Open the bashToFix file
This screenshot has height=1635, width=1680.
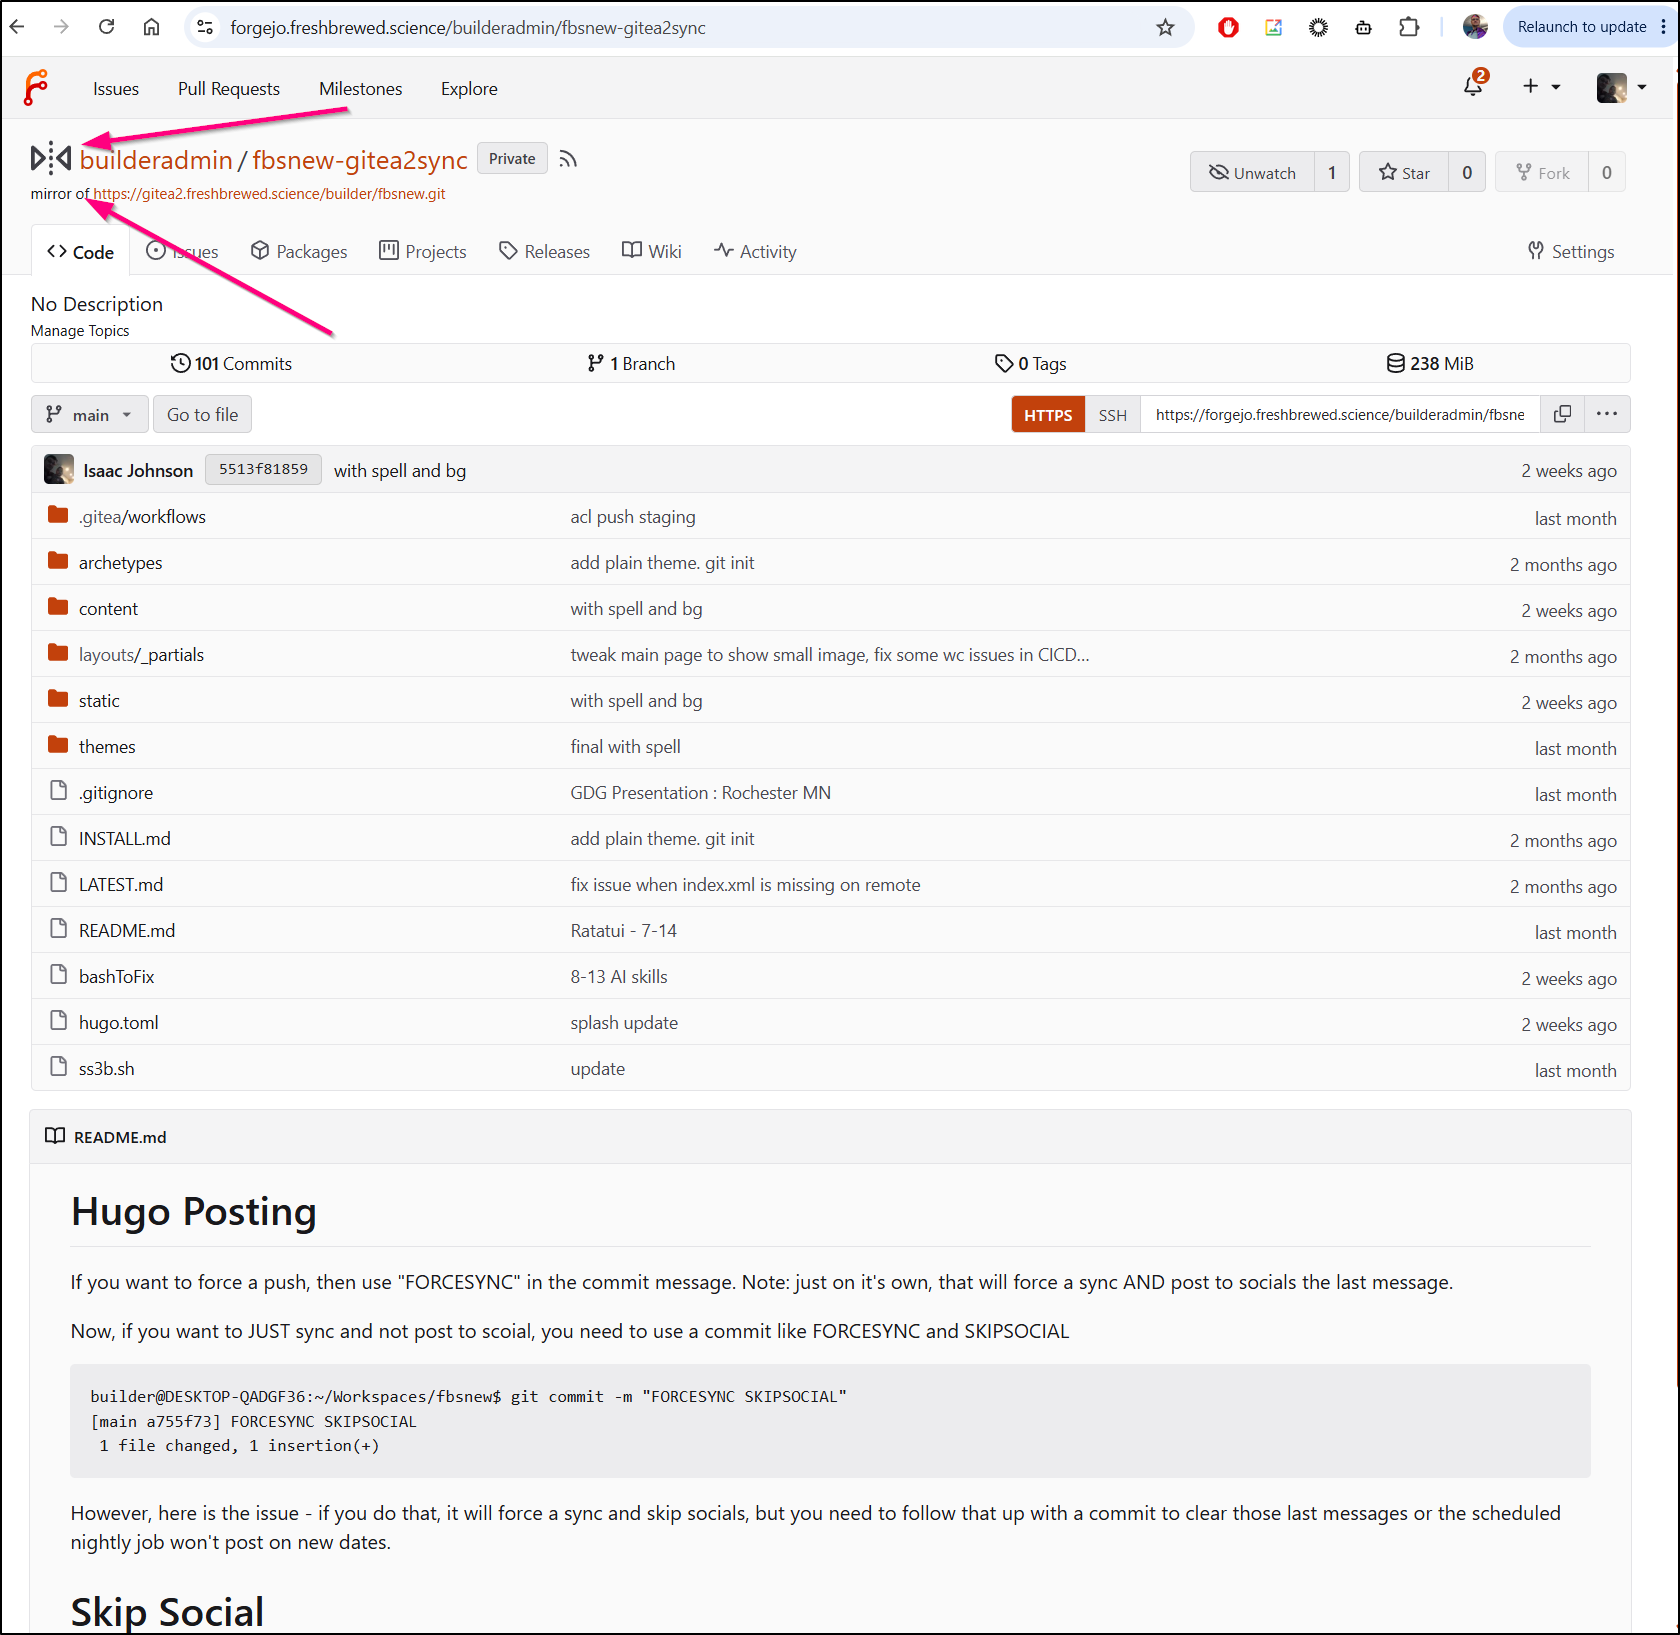pos(117,977)
